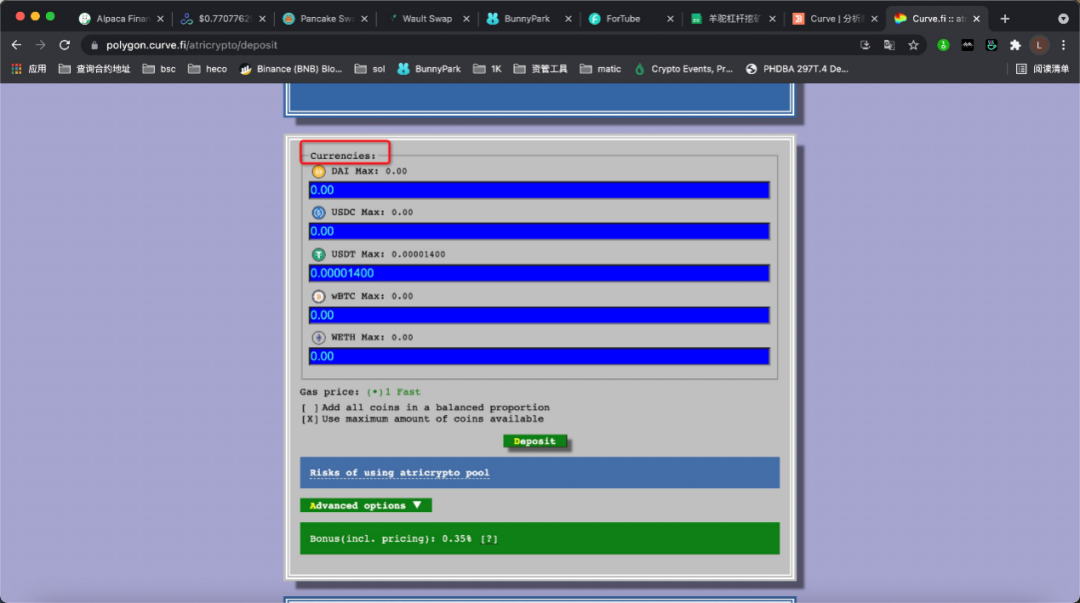Reload the page with the refresh icon
Viewport: 1080px width, 603px height.
pyautogui.click(x=65, y=45)
